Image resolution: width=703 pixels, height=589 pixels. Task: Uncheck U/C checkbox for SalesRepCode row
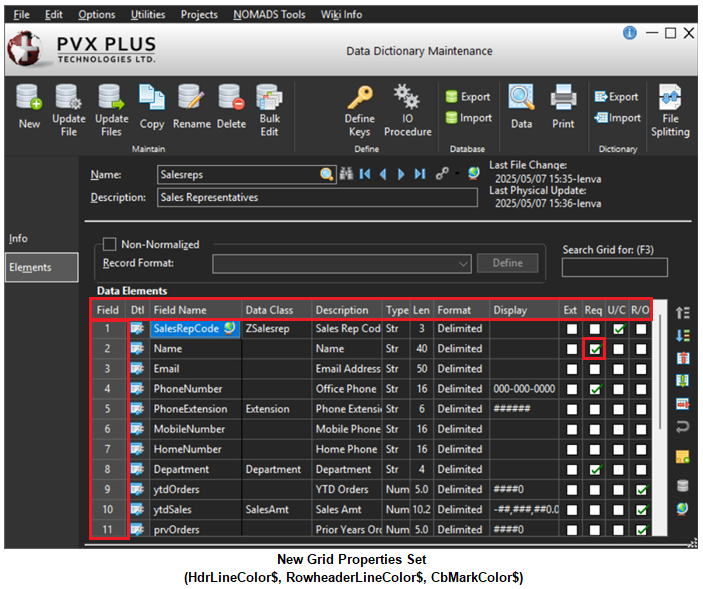point(619,329)
